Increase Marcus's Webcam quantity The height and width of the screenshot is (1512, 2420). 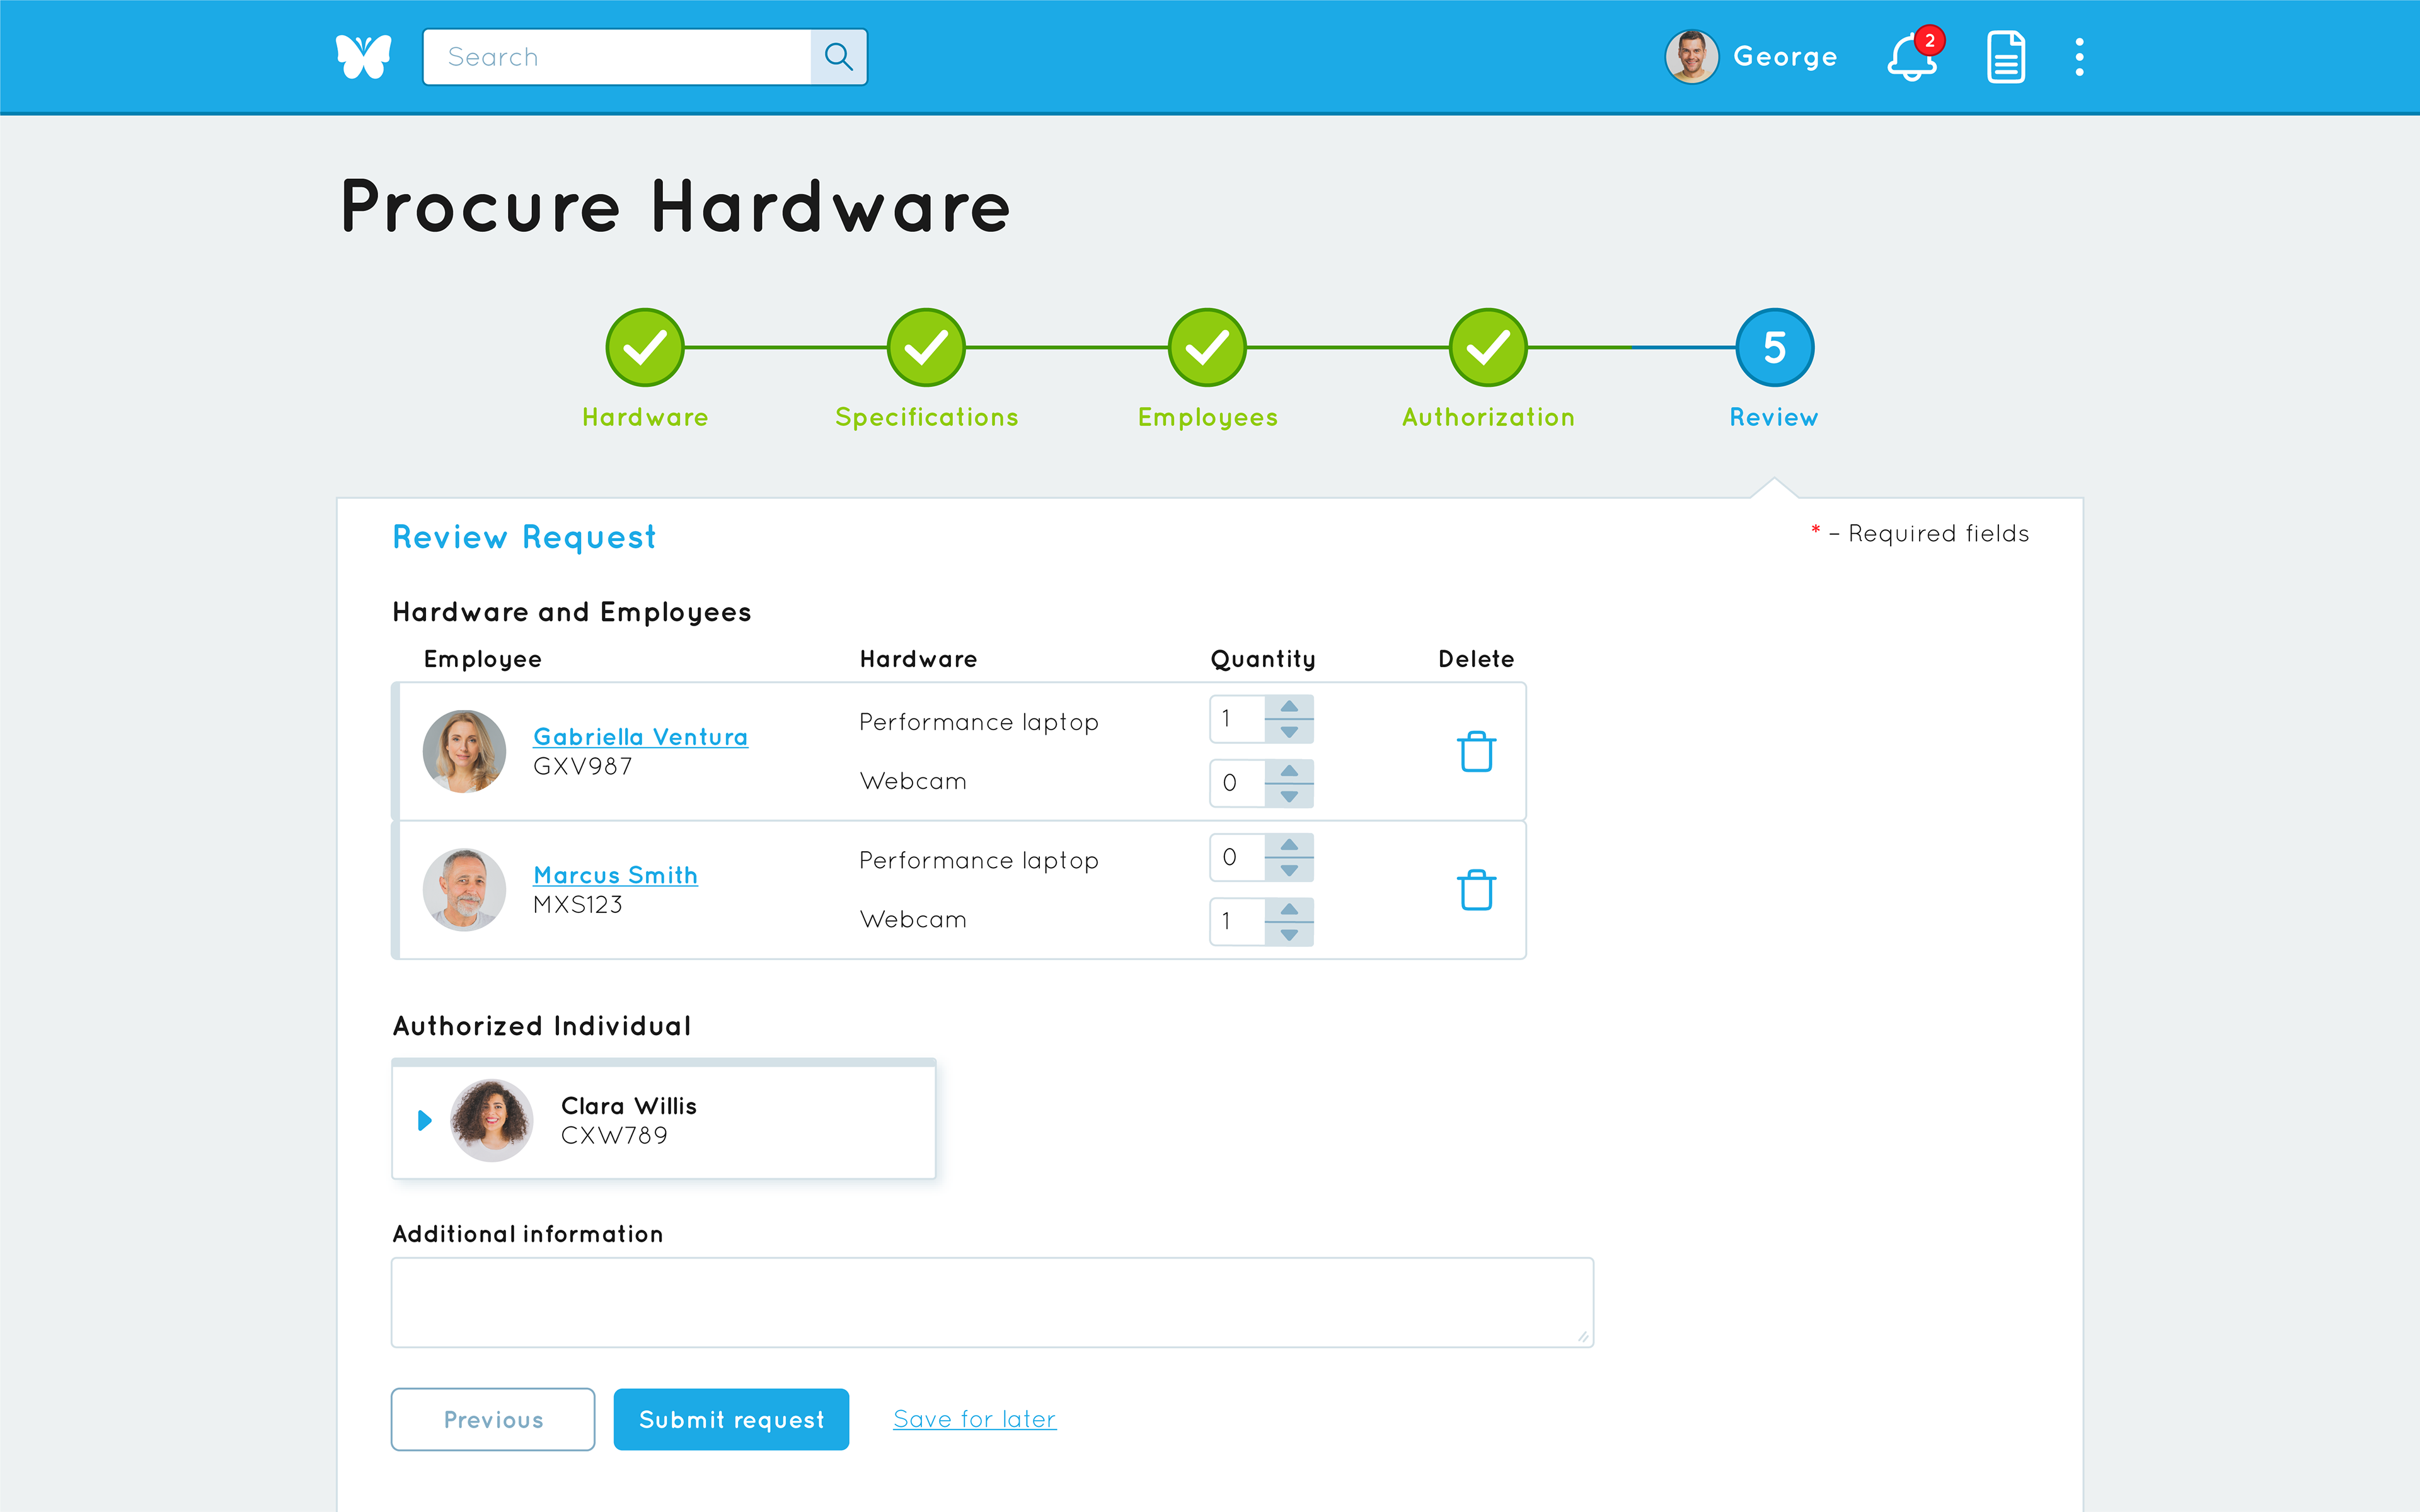coord(1289,909)
